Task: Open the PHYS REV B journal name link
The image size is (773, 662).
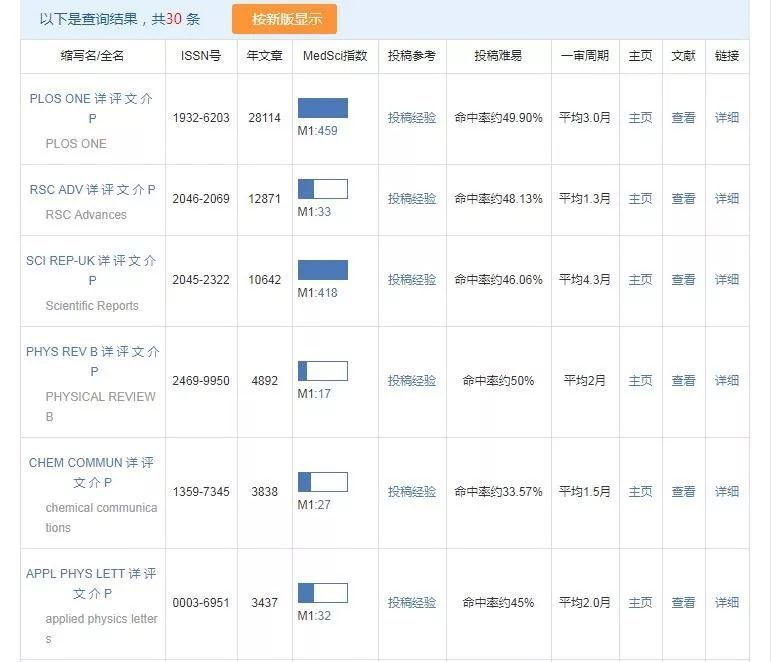Action: [x=62, y=352]
